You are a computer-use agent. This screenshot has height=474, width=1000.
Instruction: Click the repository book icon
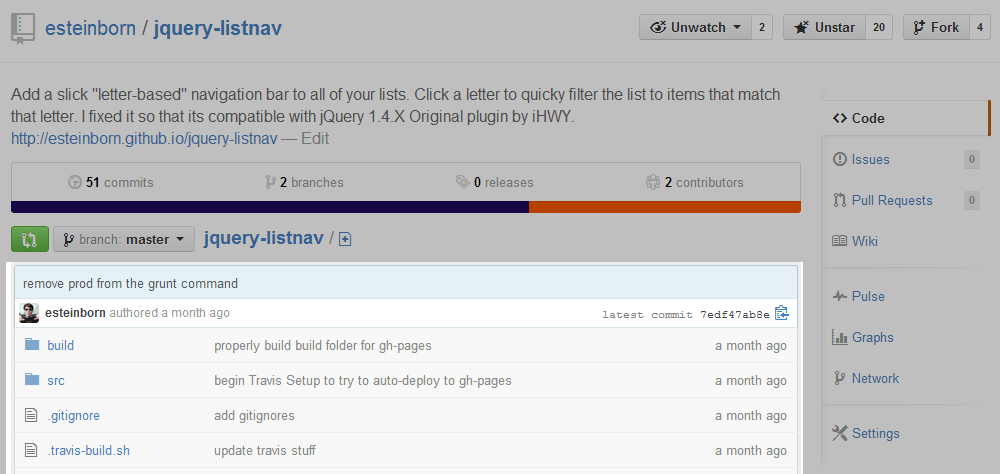click(x=24, y=28)
